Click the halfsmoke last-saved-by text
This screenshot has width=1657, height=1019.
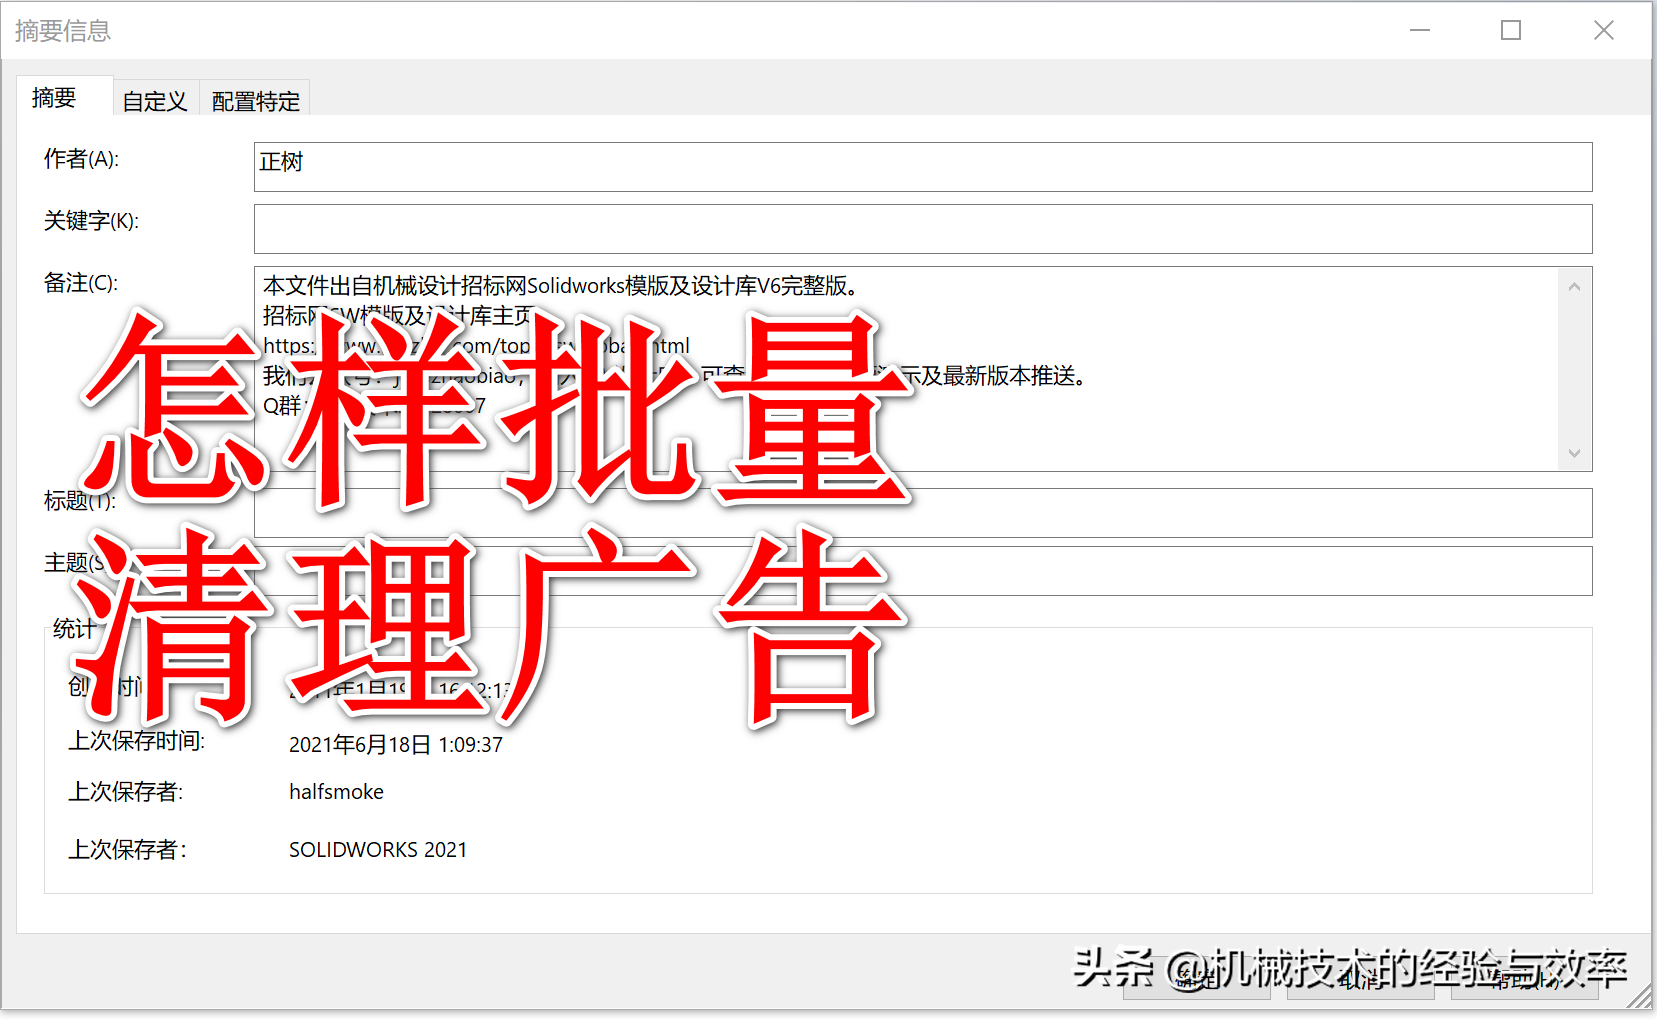(336, 792)
